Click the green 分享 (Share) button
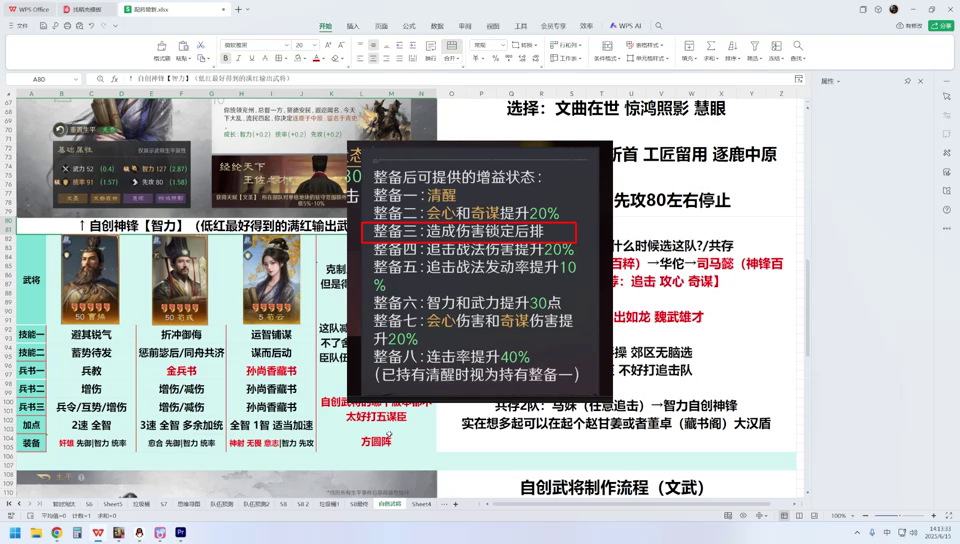Screen dimensions: 960x544 coord(940,26)
